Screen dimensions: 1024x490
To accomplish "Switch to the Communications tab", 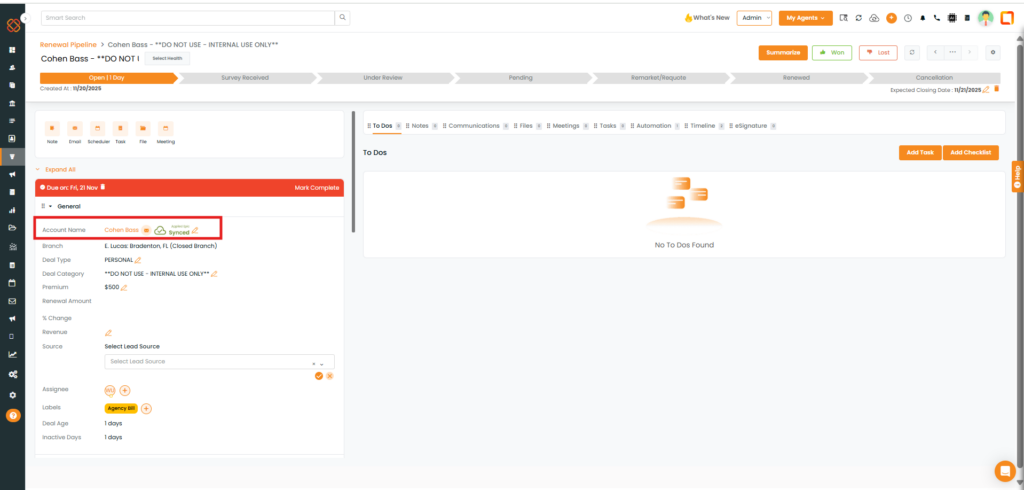I will pos(473,126).
